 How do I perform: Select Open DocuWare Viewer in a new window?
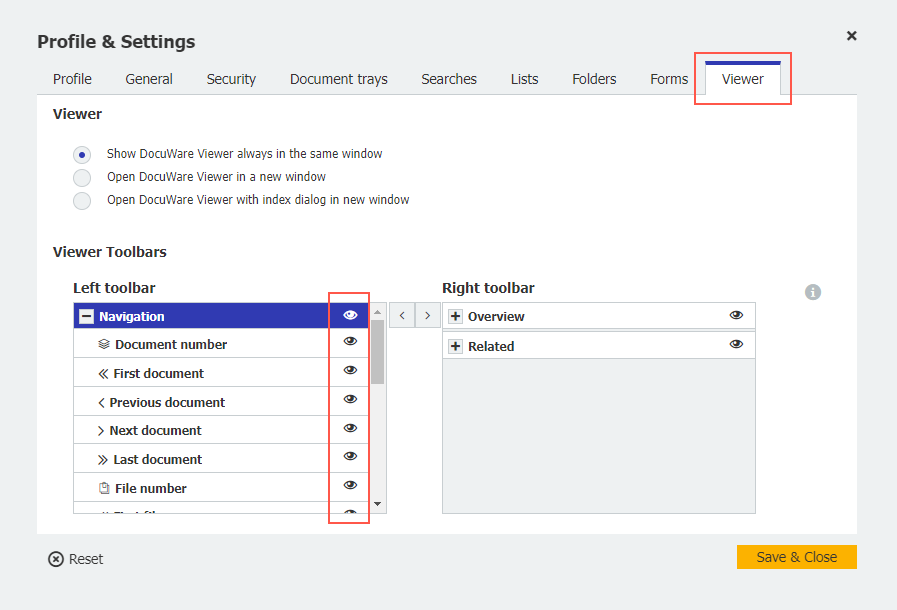click(83, 178)
